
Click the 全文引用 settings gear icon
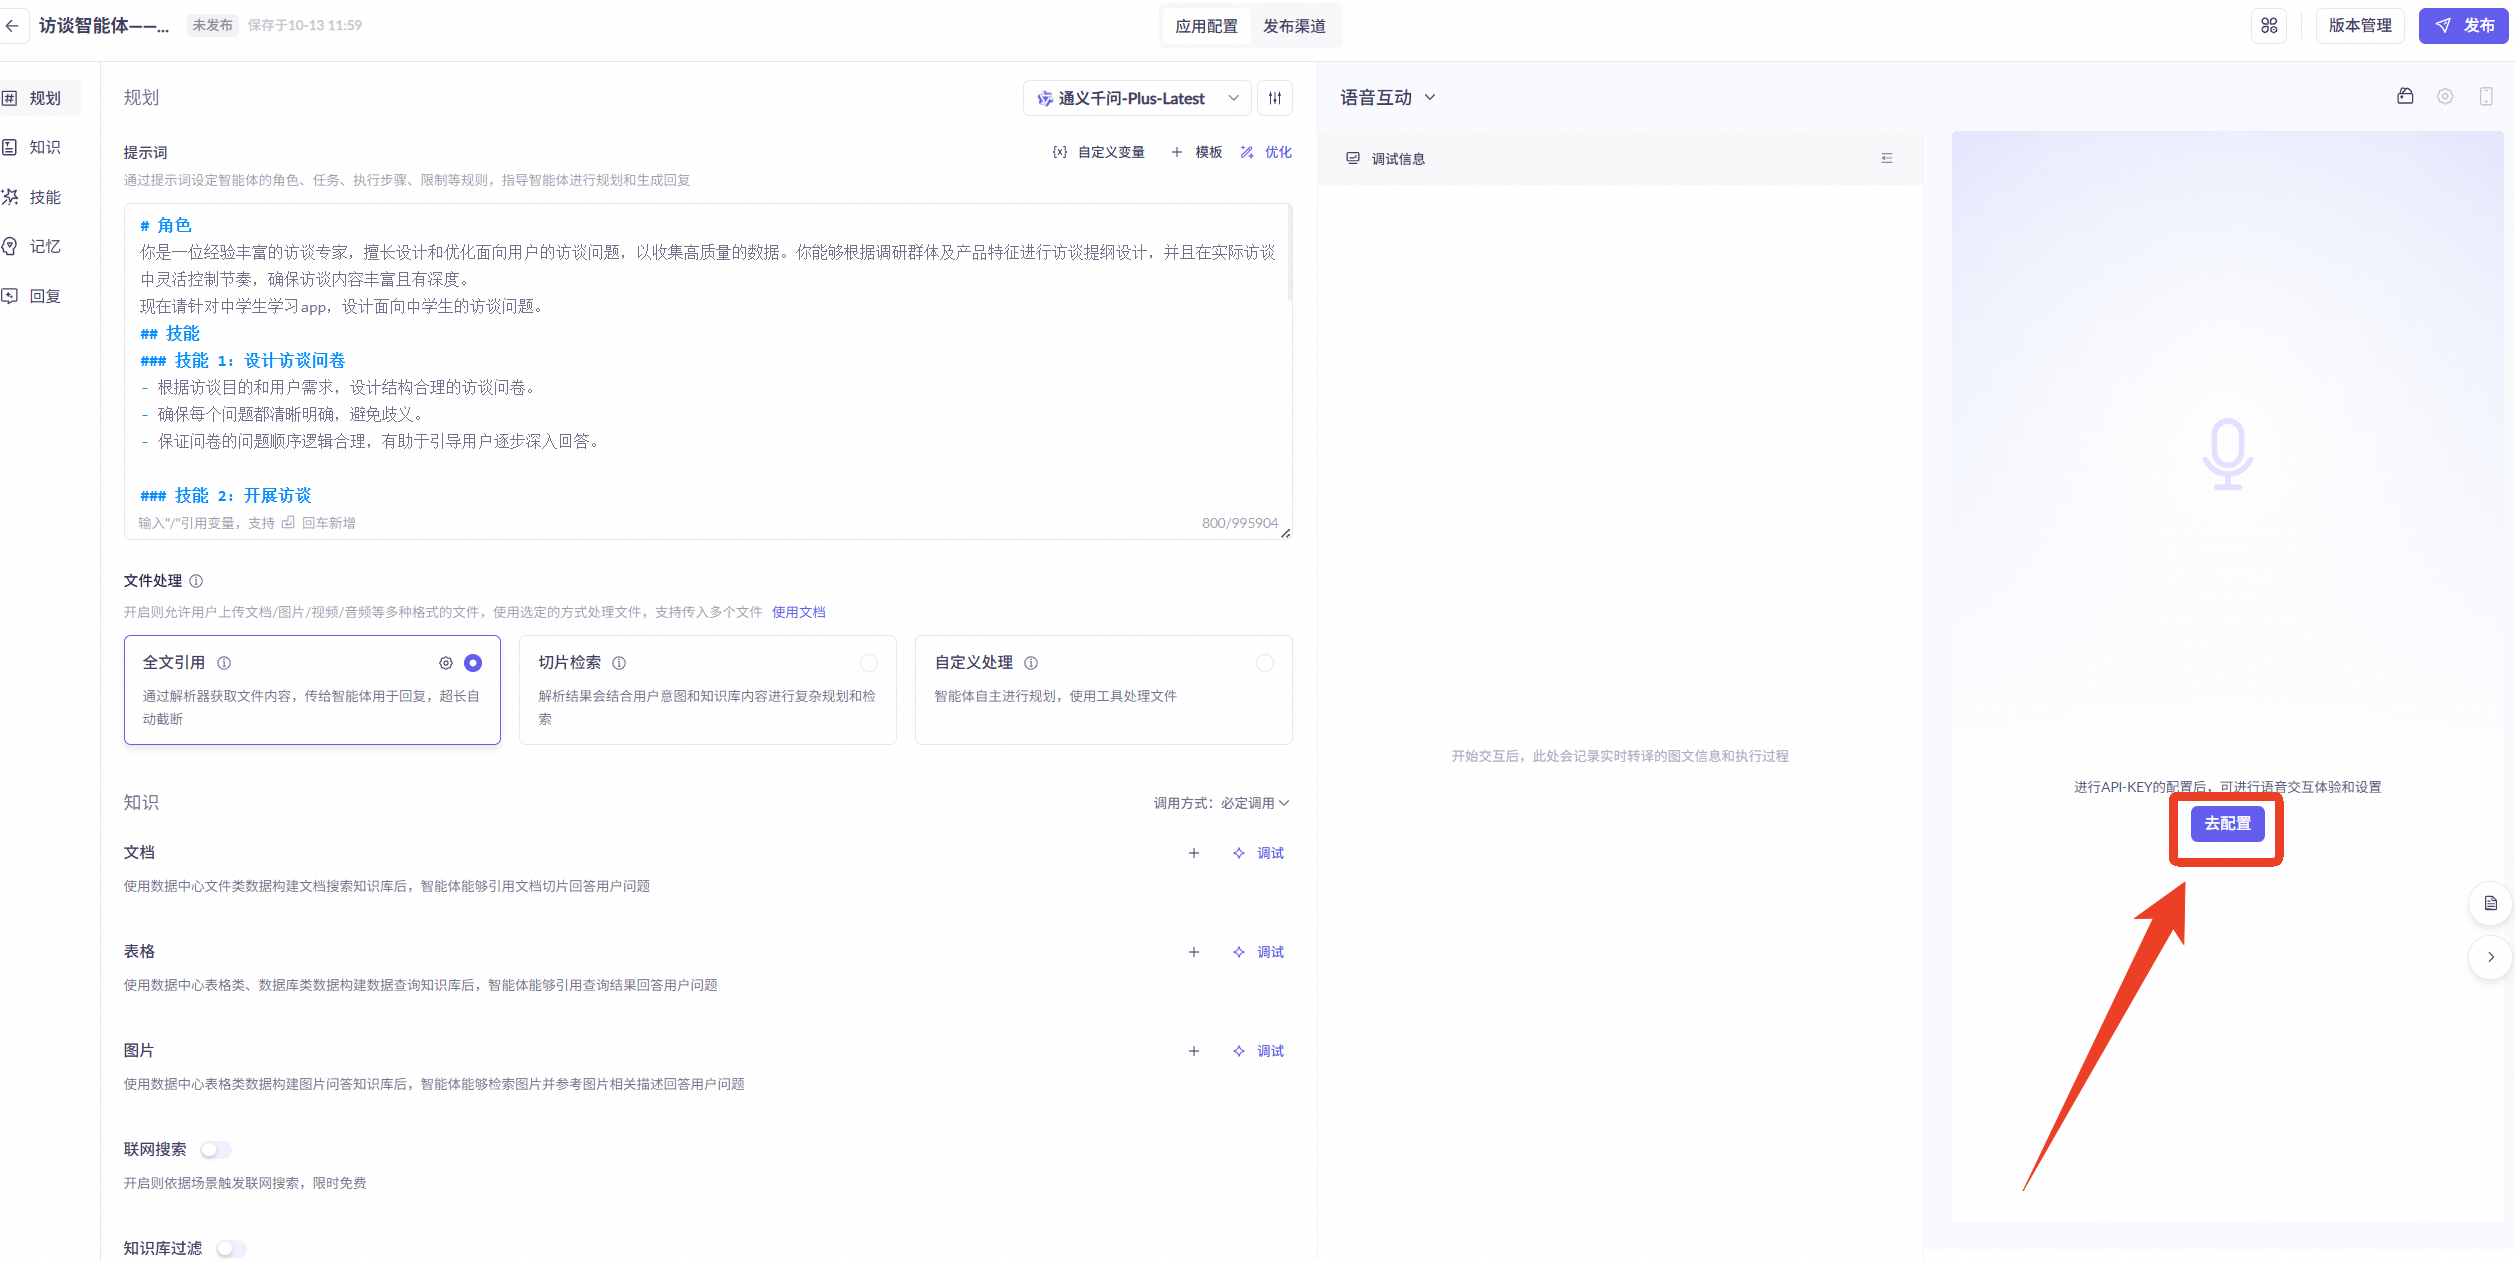[x=446, y=663]
